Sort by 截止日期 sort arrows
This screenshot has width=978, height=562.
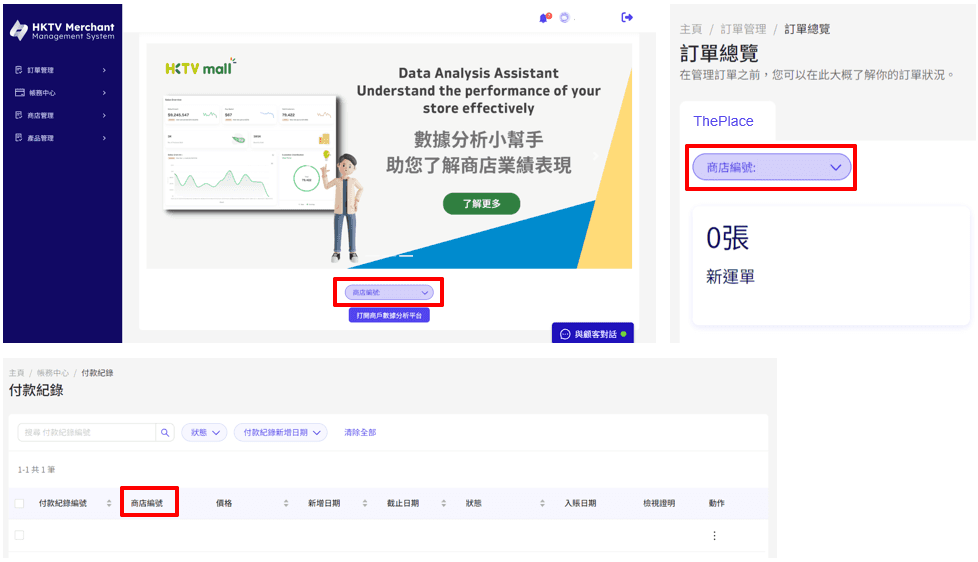coord(443,503)
